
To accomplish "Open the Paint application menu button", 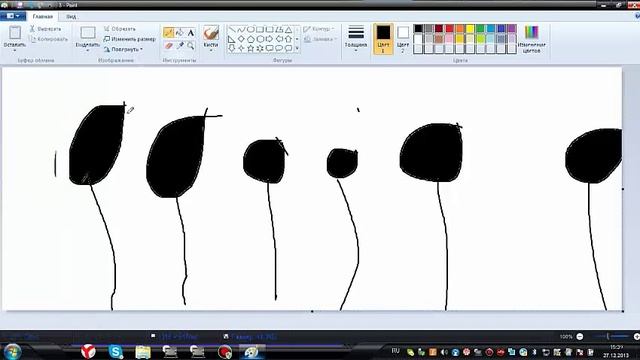I will [x=13, y=16].
